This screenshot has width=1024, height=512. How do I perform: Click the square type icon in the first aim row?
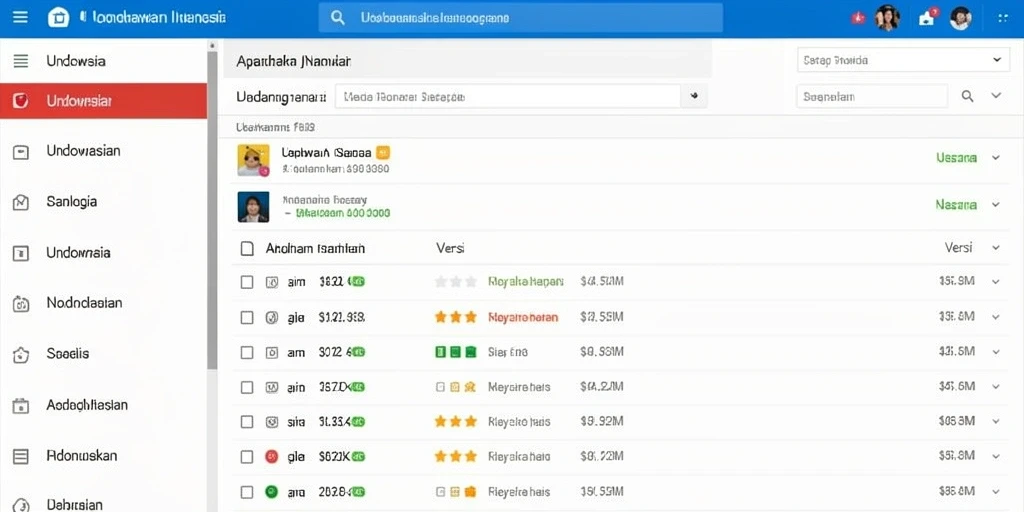click(272, 282)
